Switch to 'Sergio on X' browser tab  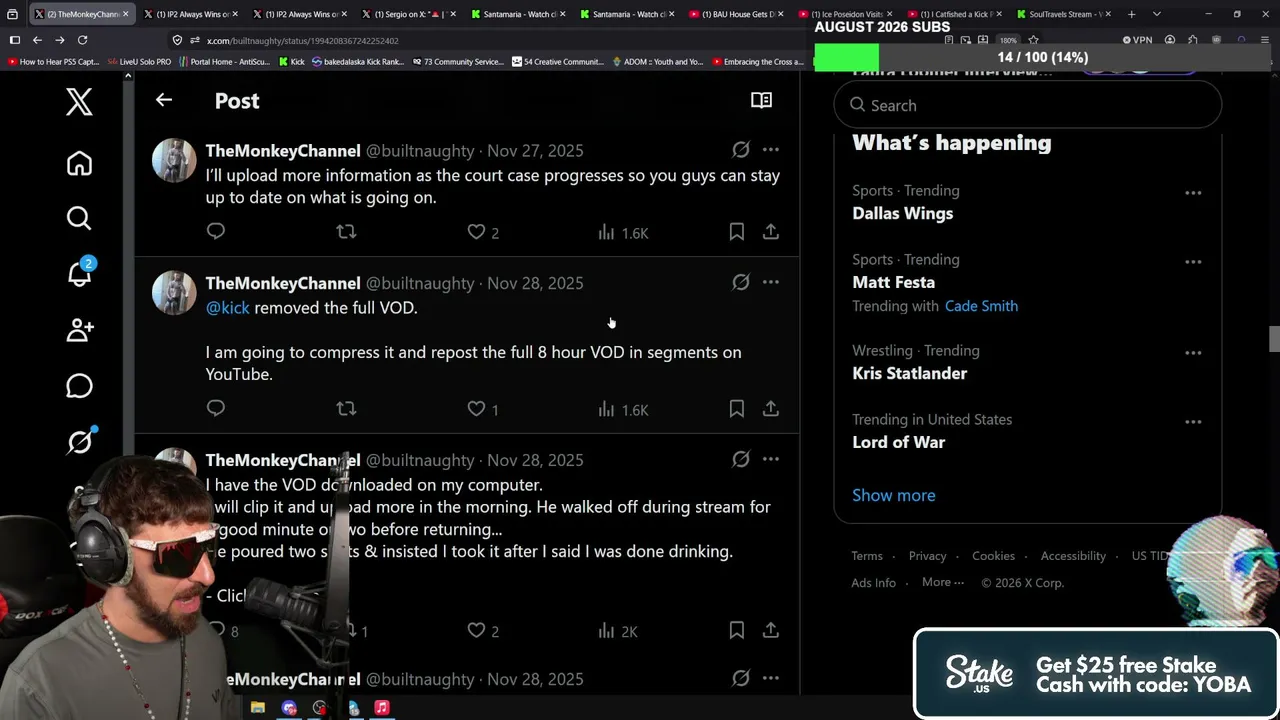408,14
